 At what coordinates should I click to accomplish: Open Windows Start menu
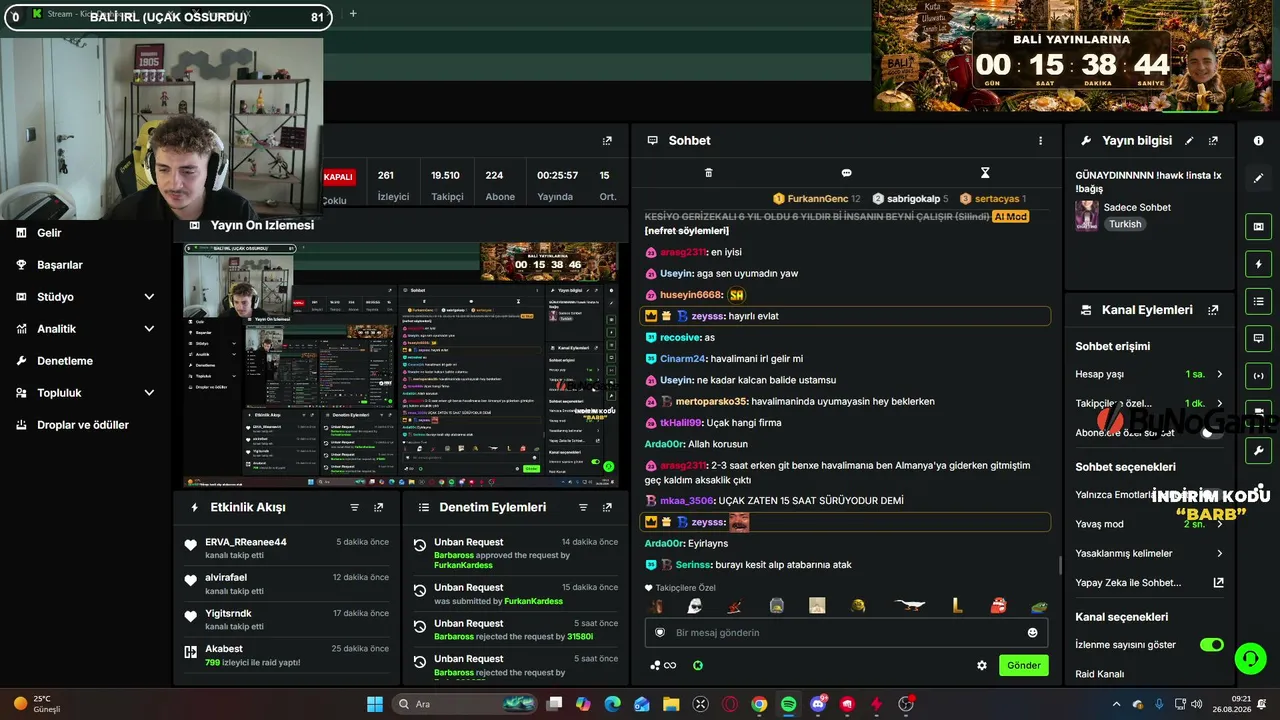[x=375, y=704]
